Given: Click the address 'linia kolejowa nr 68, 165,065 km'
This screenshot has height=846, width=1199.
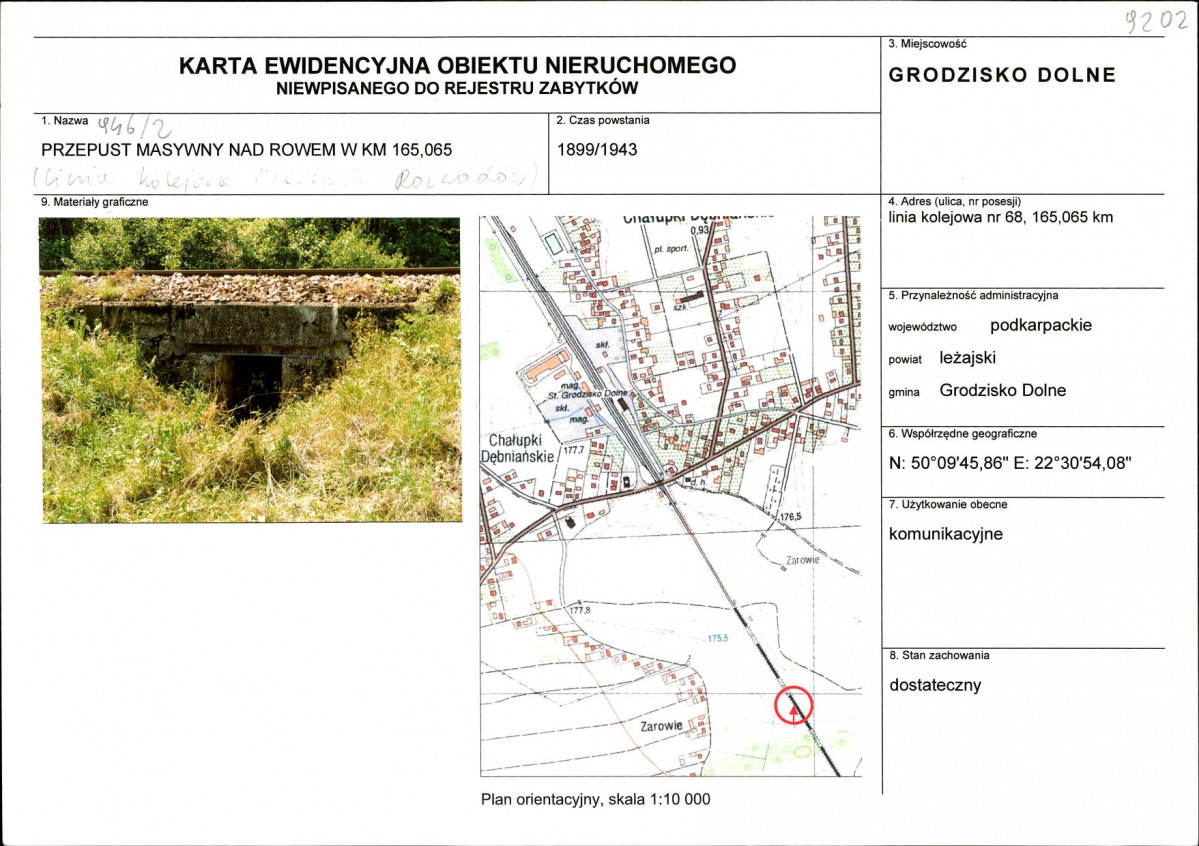Looking at the screenshot, I should point(1000,217).
